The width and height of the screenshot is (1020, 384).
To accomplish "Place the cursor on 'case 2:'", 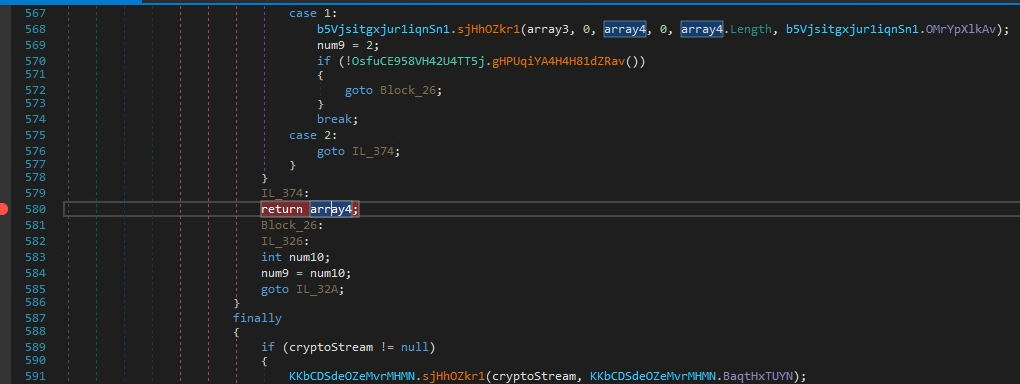I will pos(314,135).
